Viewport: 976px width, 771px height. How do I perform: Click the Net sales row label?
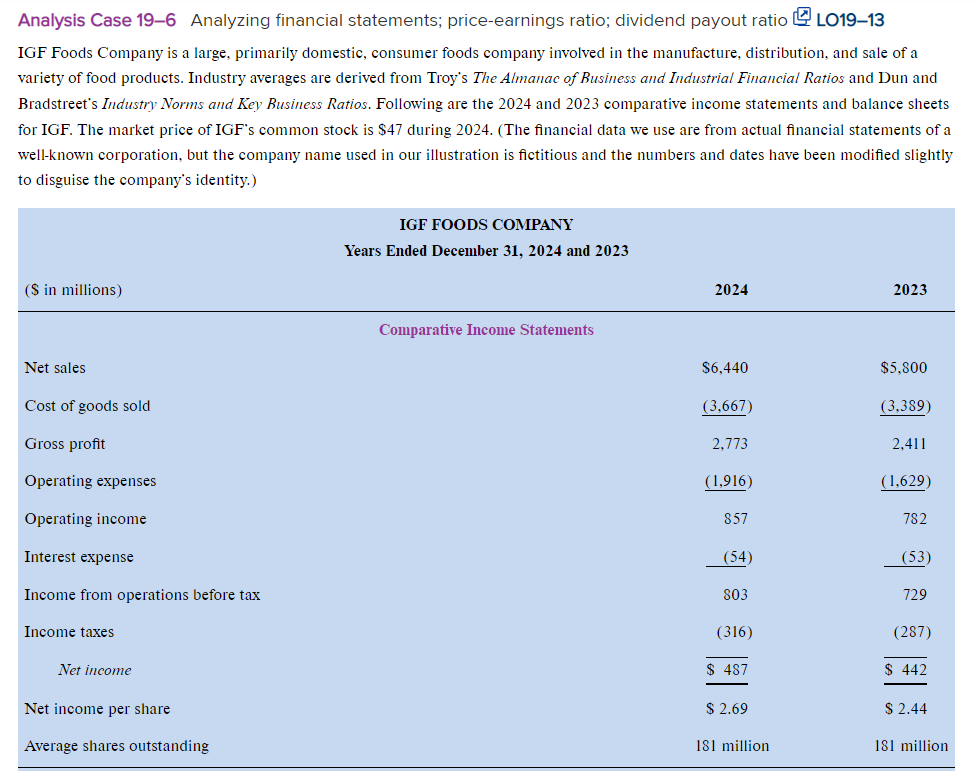pyautogui.click(x=55, y=368)
